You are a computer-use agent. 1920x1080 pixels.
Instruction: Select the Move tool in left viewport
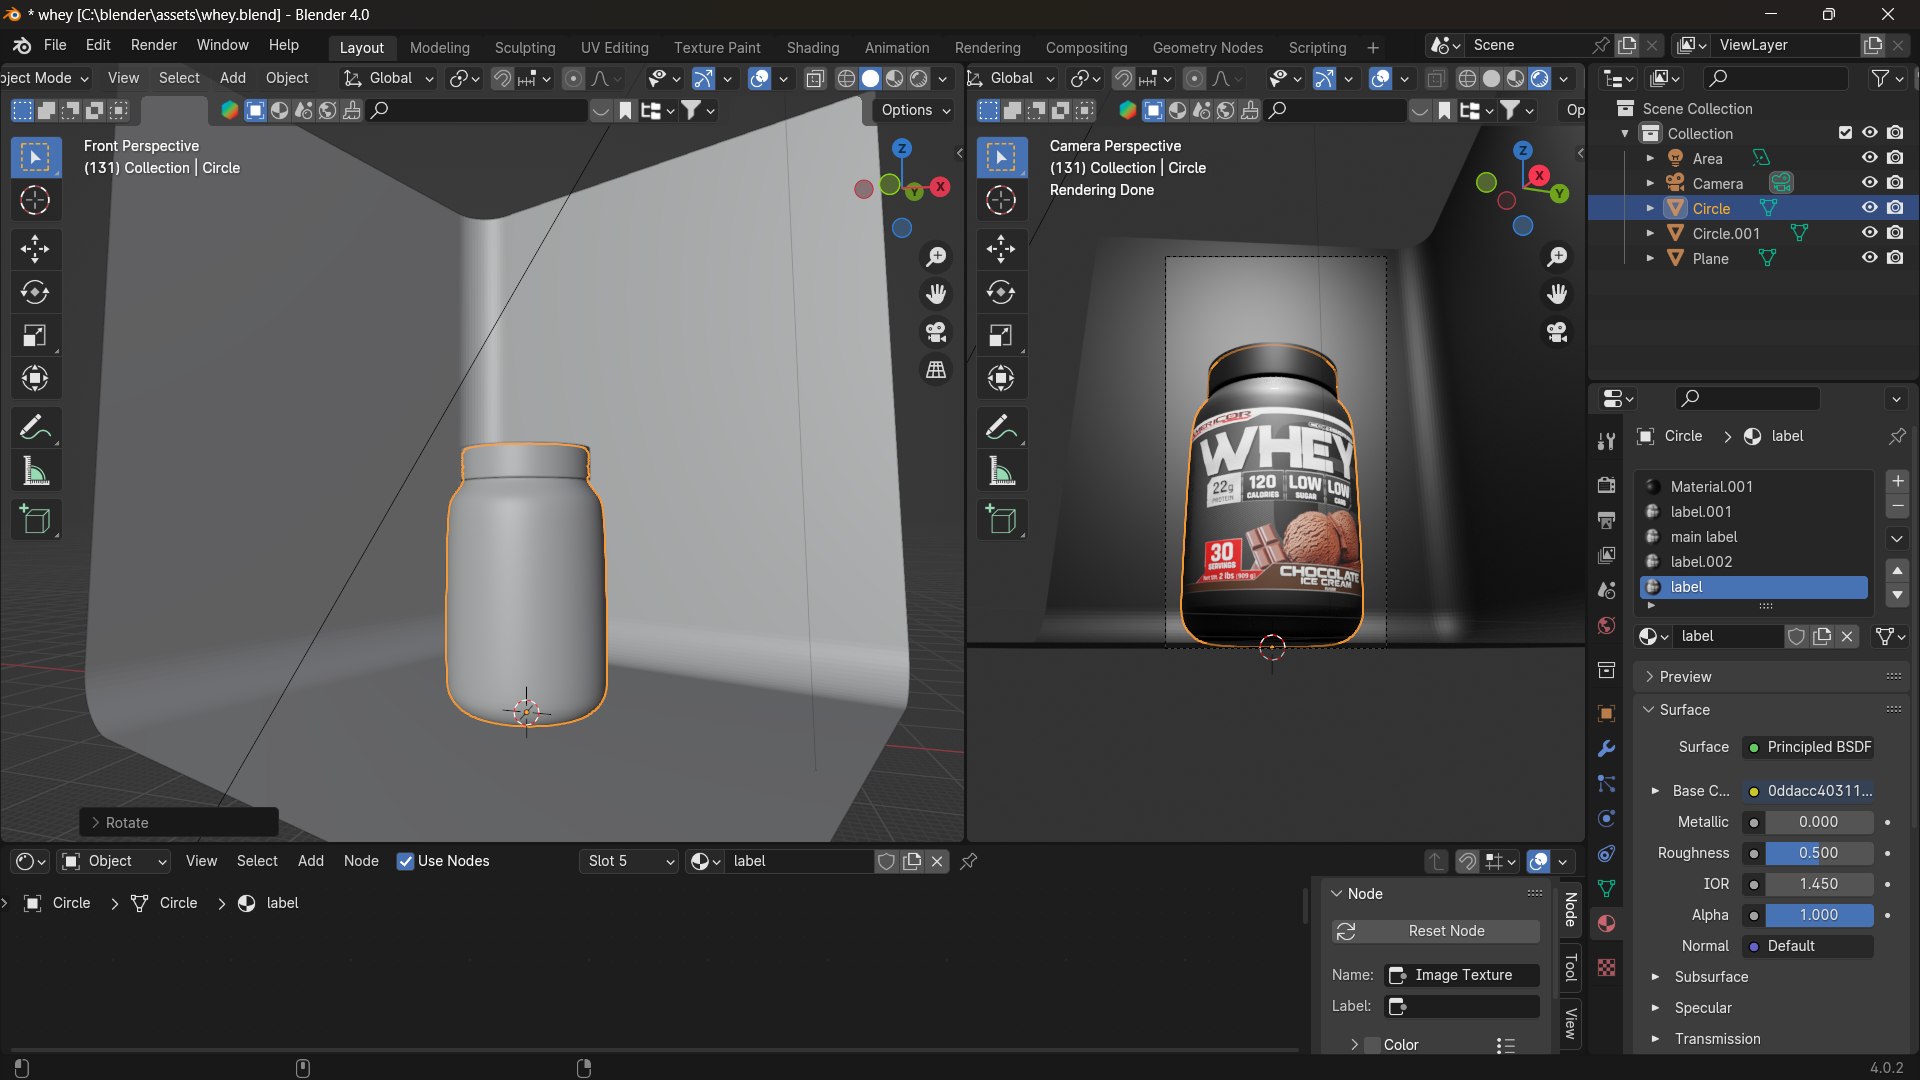[x=35, y=249]
